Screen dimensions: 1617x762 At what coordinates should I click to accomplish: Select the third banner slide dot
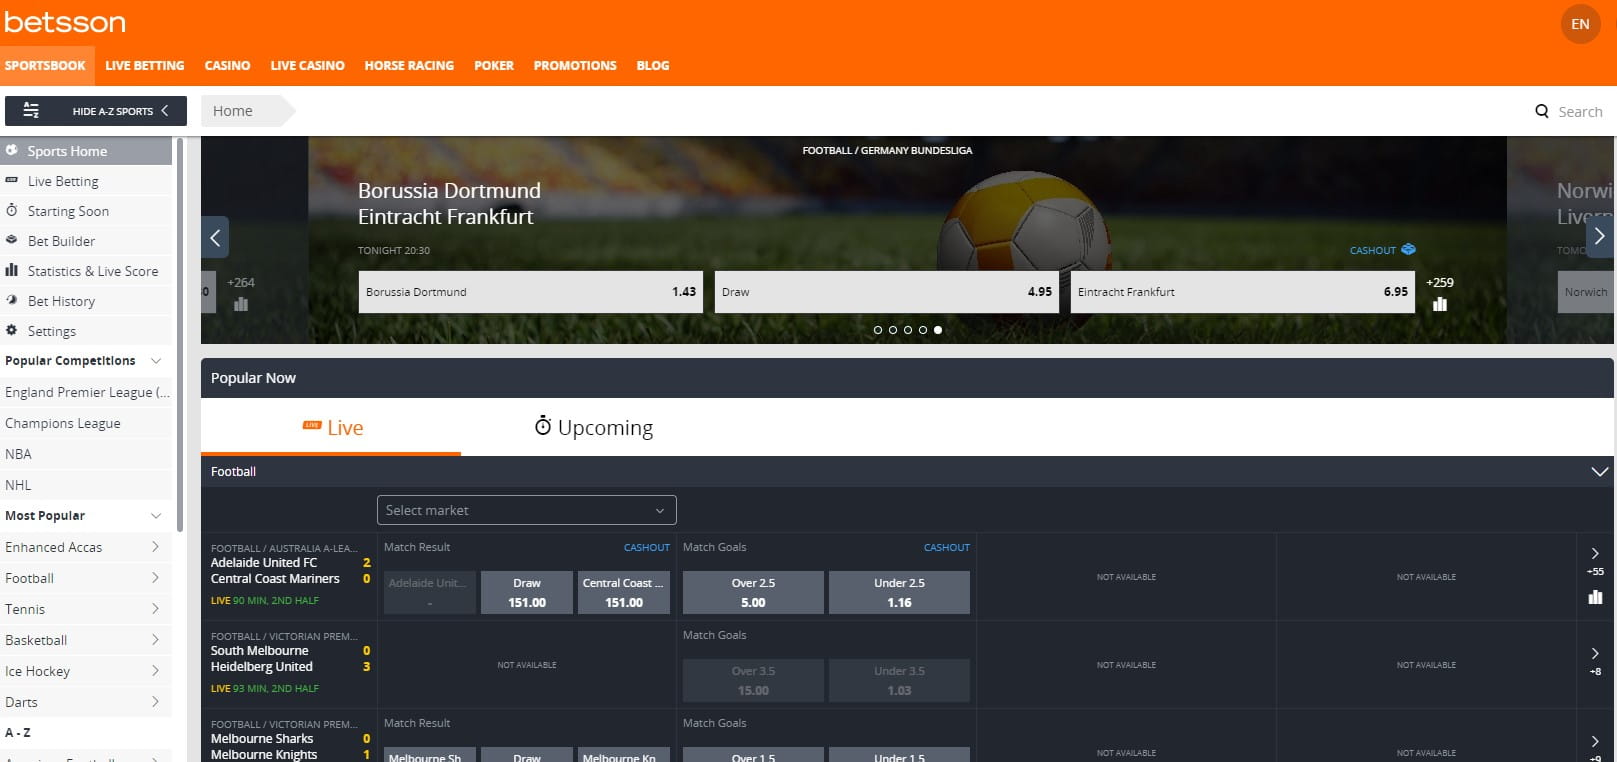[x=908, y=329]
